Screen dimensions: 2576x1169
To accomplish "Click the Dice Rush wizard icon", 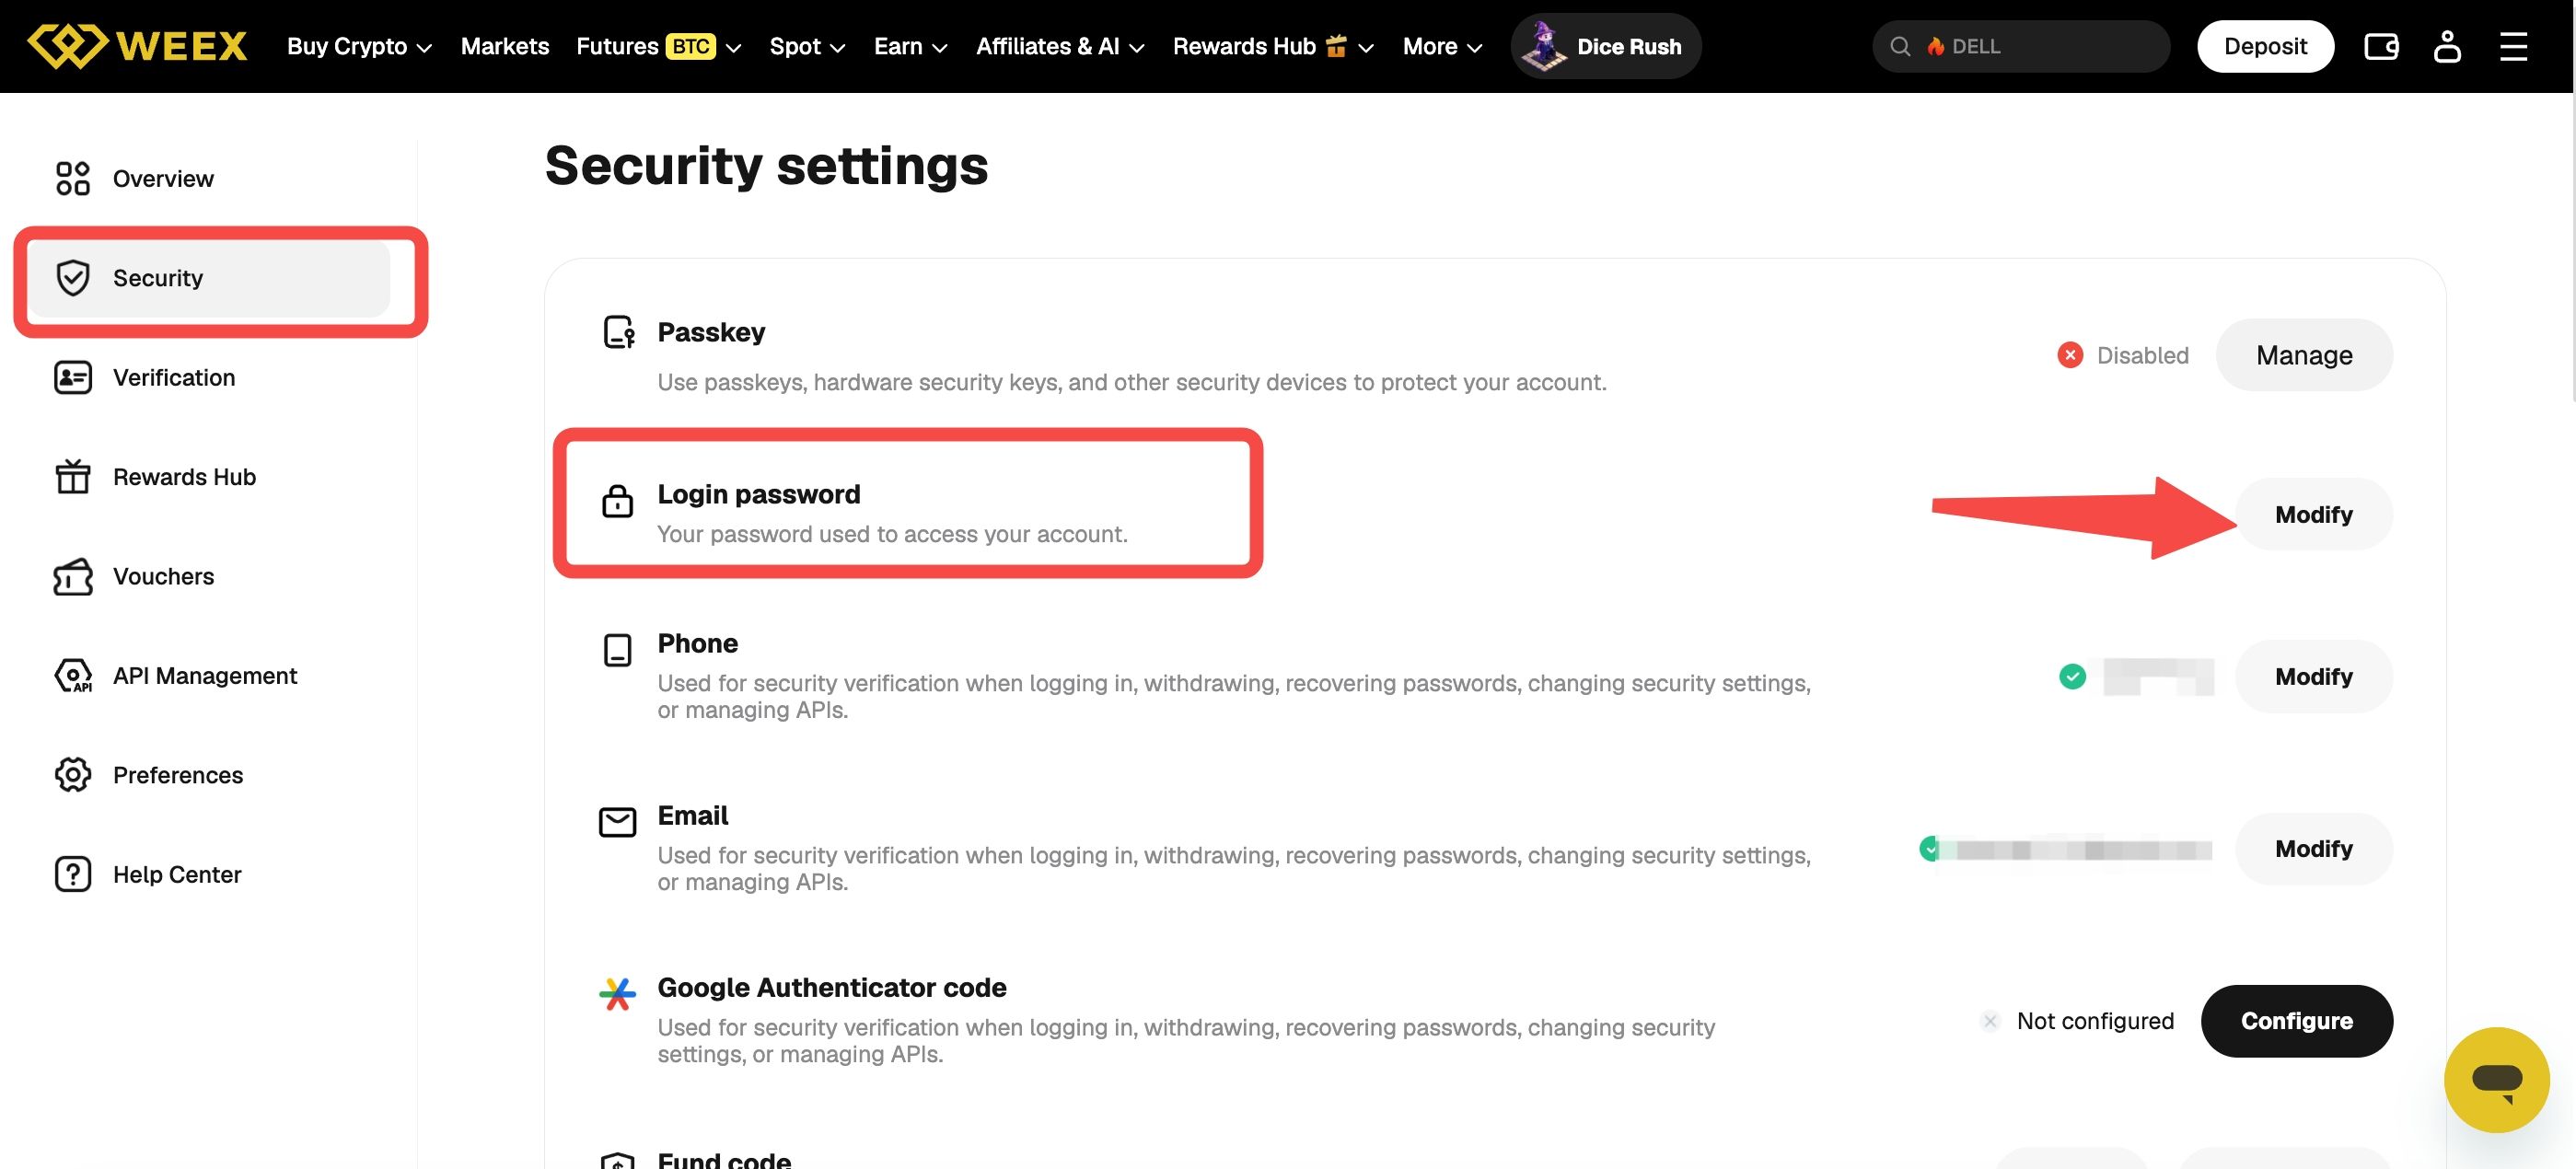I will coord(1544,46).
